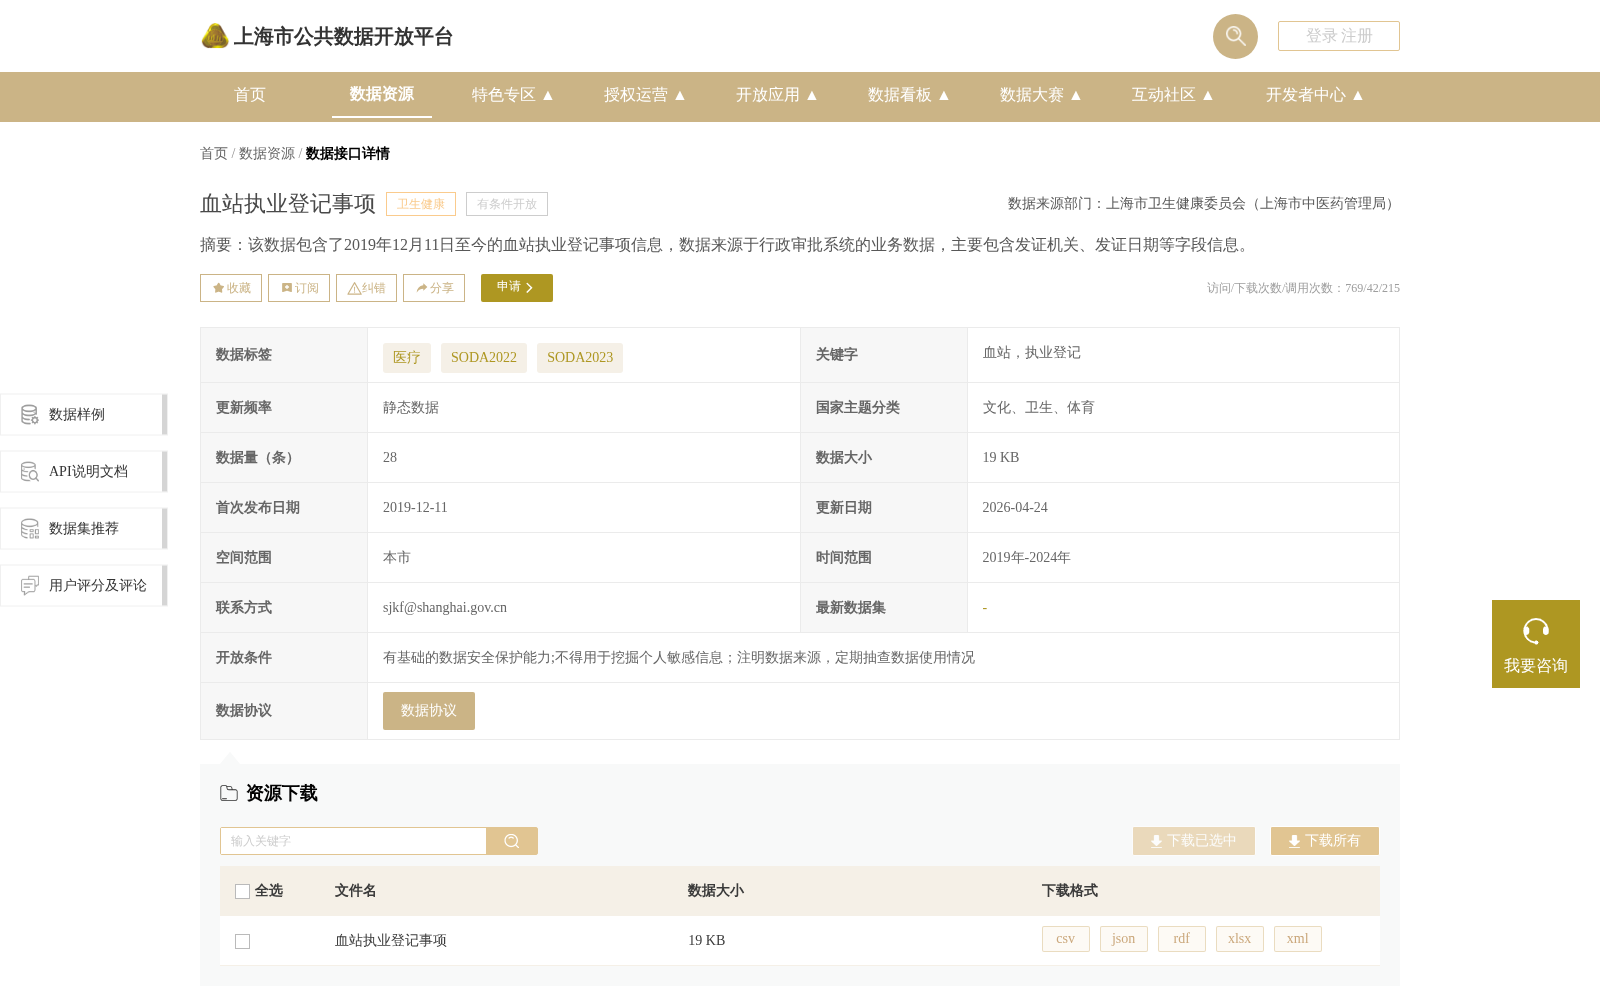Focus the 输入关键字 search field
Image resolution: width=1600 pixels, height=1000 pixels.
(353, 841)
